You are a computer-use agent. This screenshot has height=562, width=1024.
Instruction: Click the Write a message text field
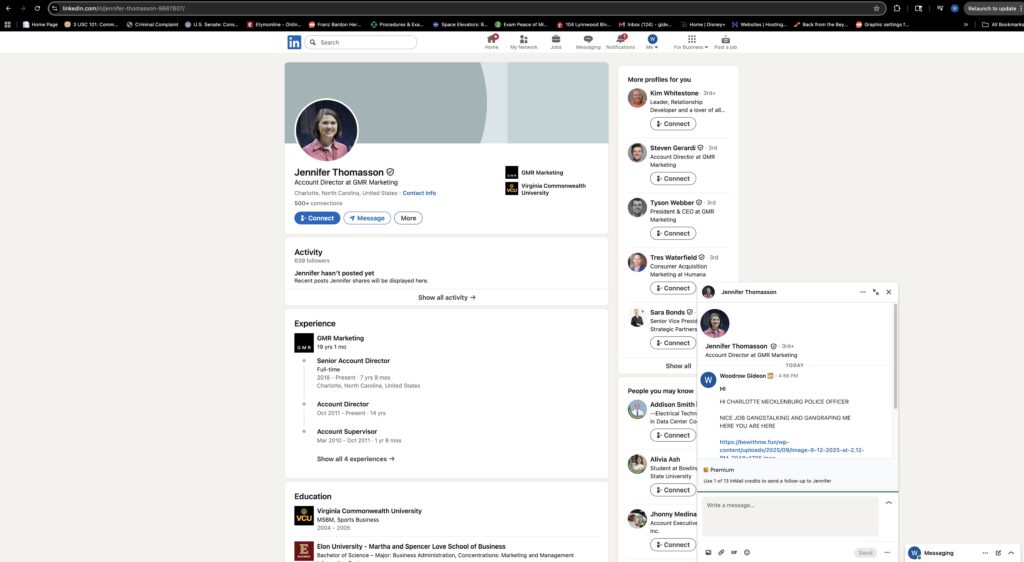click(x=790, y=515)
